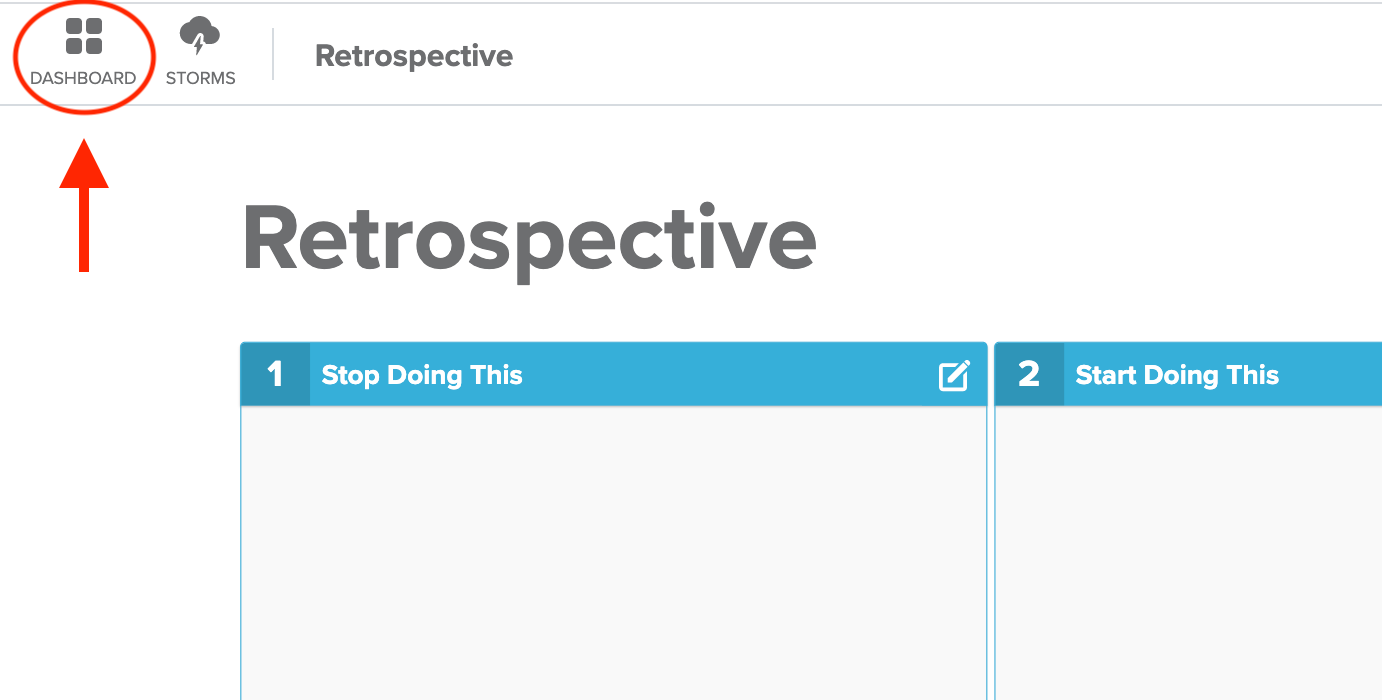Click the Retrospective title in top bar
The height and width of the screenshot is (700, 1382).
coord(414,56)
